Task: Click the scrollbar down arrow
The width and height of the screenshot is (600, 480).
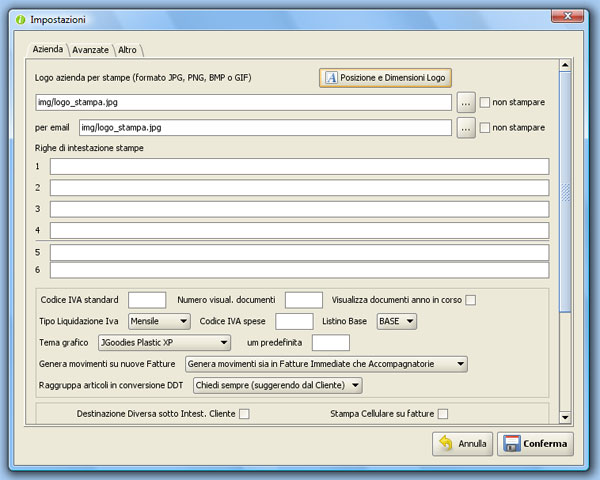Action: click(x=565, y=417)
